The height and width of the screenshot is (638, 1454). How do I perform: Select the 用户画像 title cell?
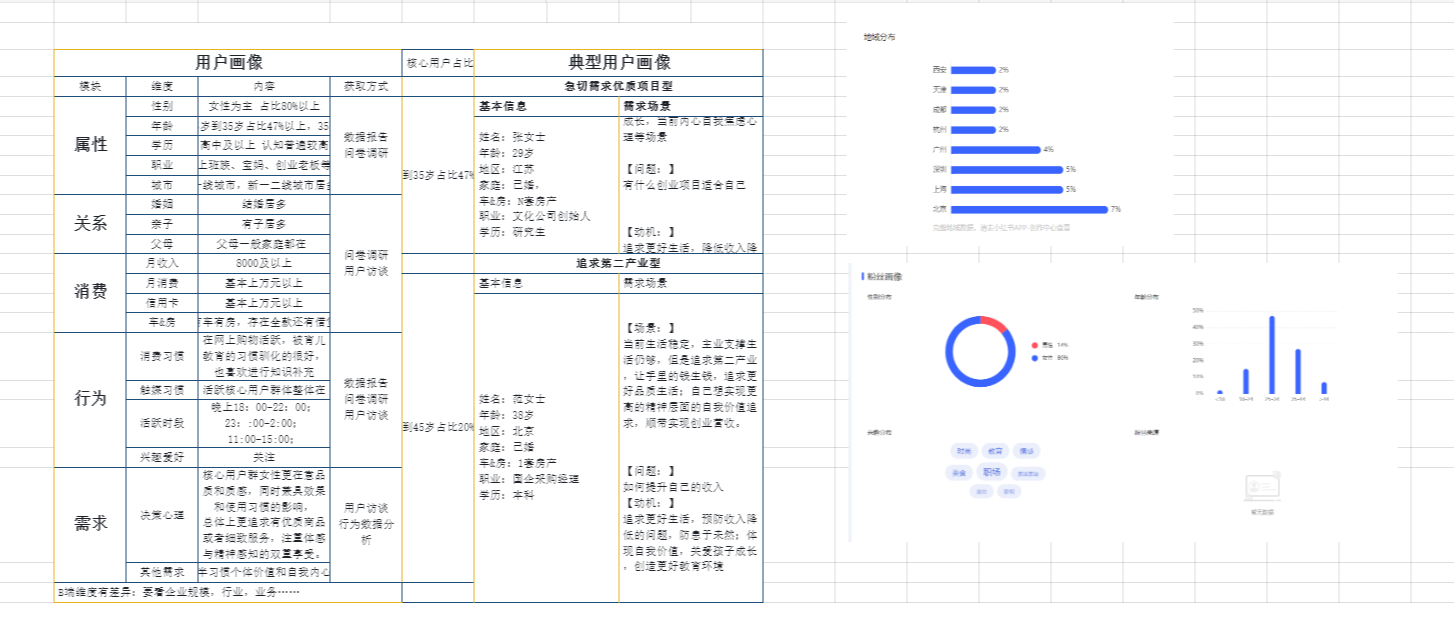[x=228, y=62]
